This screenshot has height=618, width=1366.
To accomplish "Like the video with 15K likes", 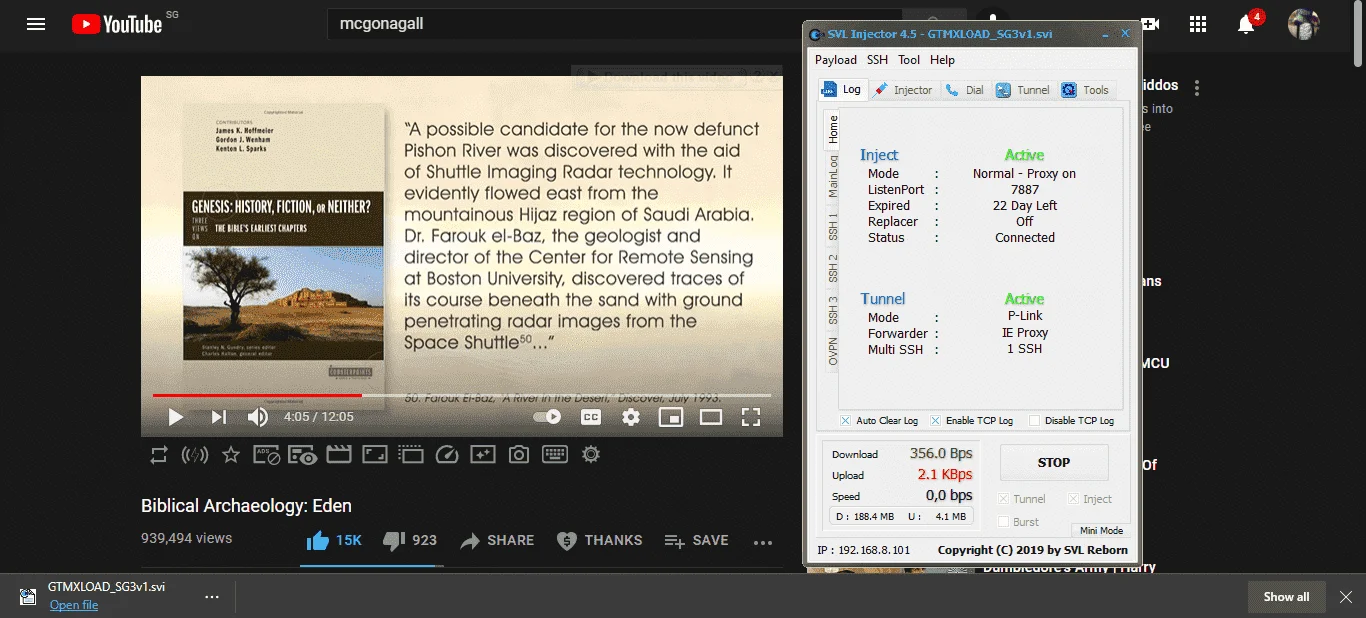I will 334,541.
